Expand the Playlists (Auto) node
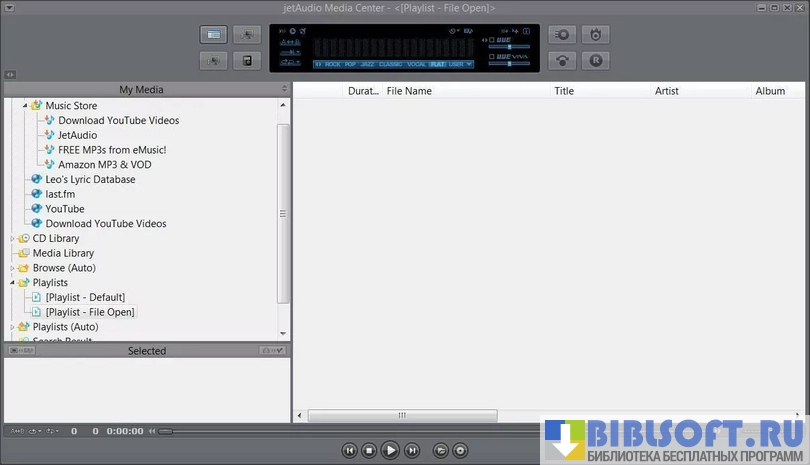810x465 pixels. (13, 327)
